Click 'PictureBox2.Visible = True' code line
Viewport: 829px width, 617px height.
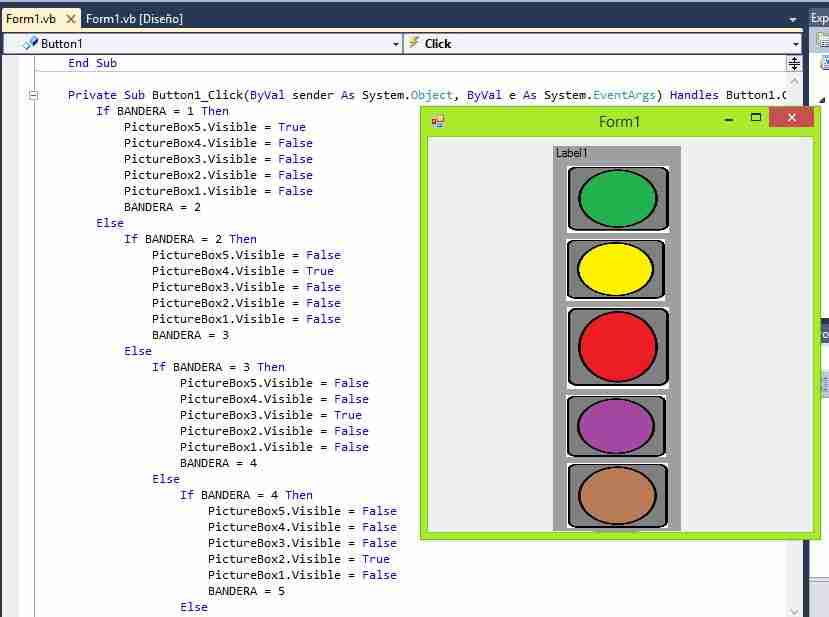tap(299, 559)
